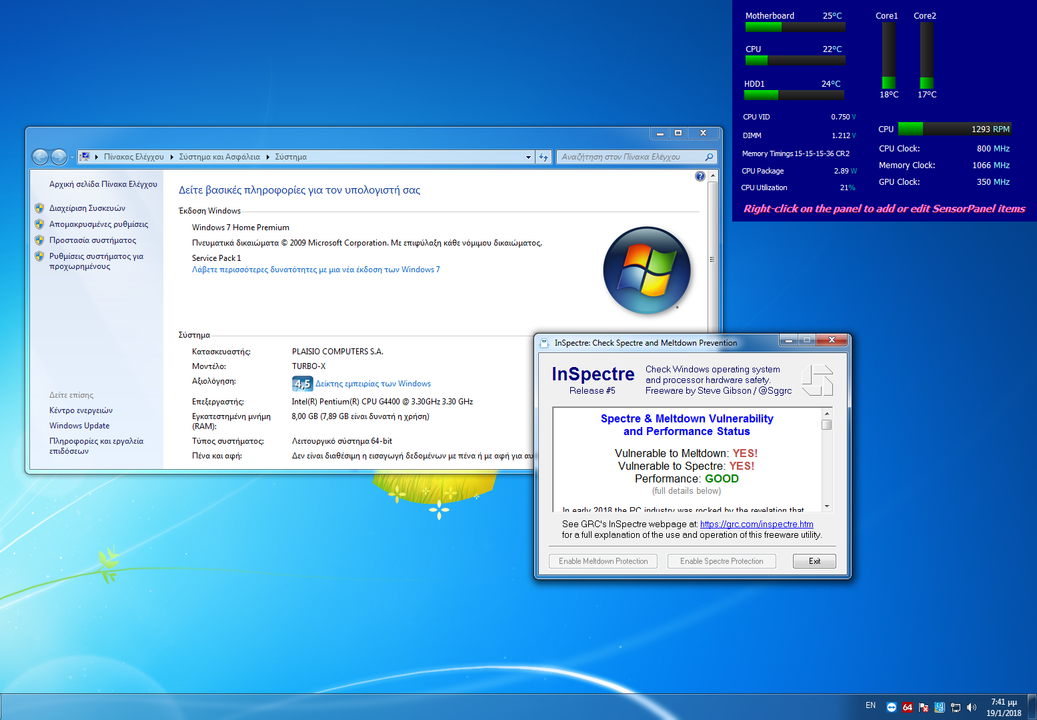Screen dimensions: 1037x720
Task: Click shield icon beside Διαχείριση Συσκευών
Action: coord(40,208)
